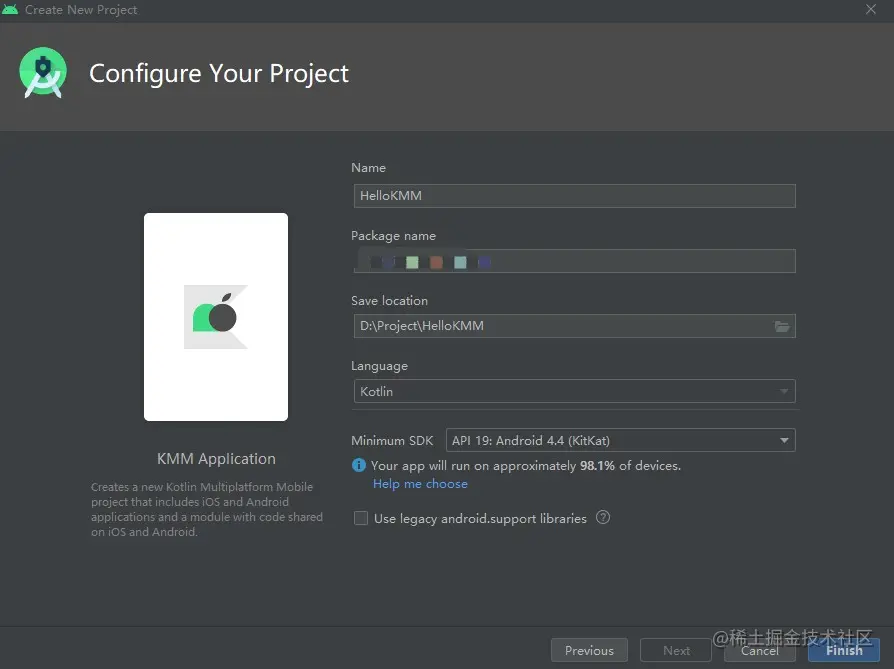
Task: Click the folder browse icon in Save location
Action: coord(782,326)
